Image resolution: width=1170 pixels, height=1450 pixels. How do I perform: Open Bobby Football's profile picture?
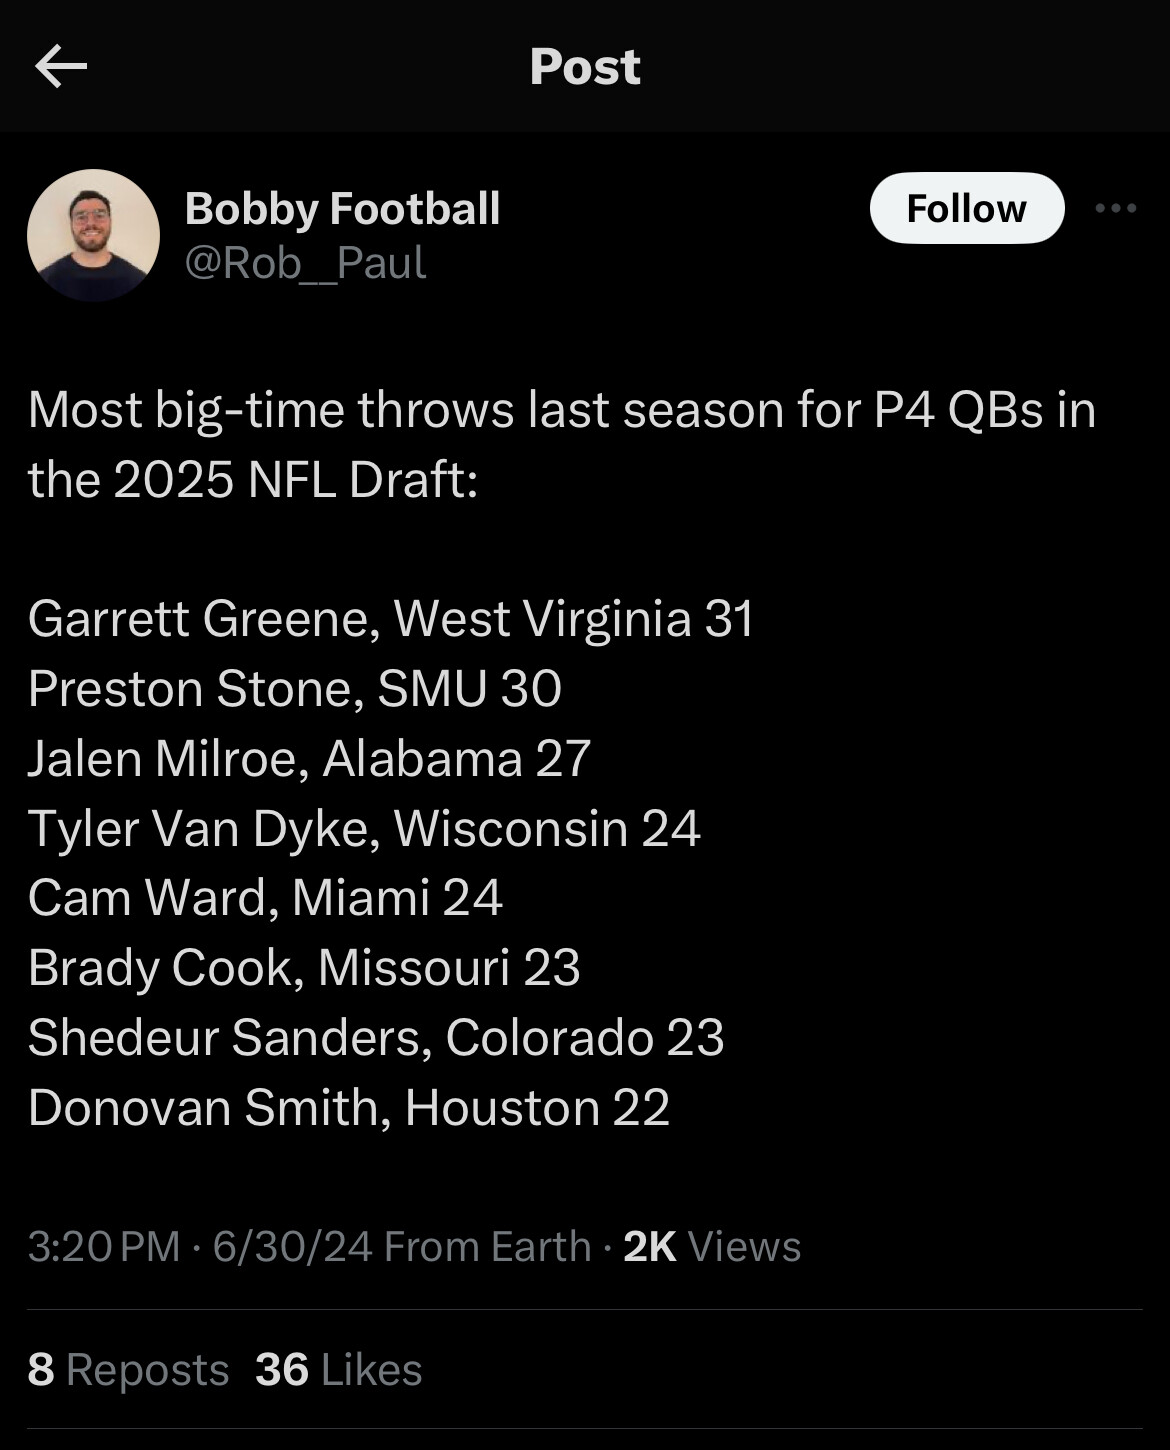point(93,235)
